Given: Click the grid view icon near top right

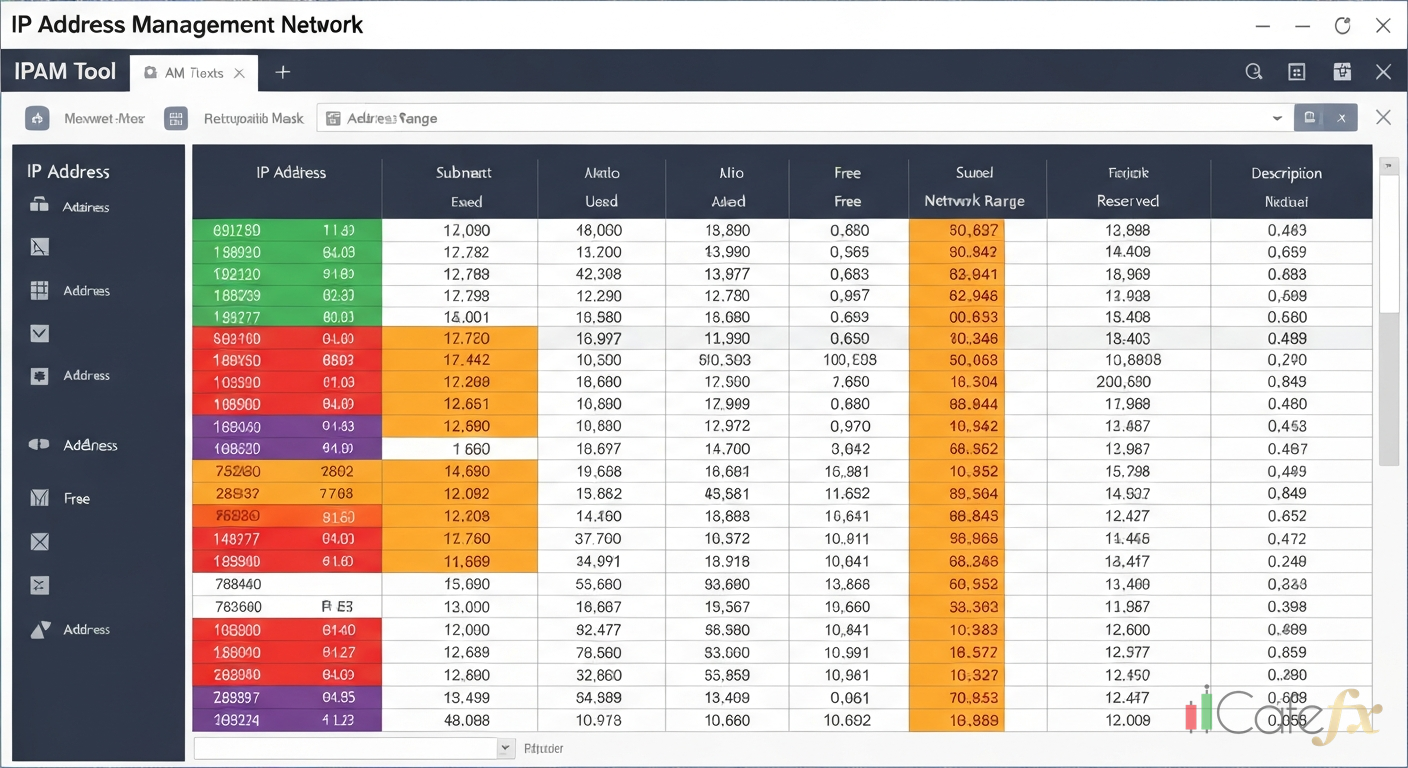Looking at the screenshot, I should pyautogui.click(x=1296, y=72).
